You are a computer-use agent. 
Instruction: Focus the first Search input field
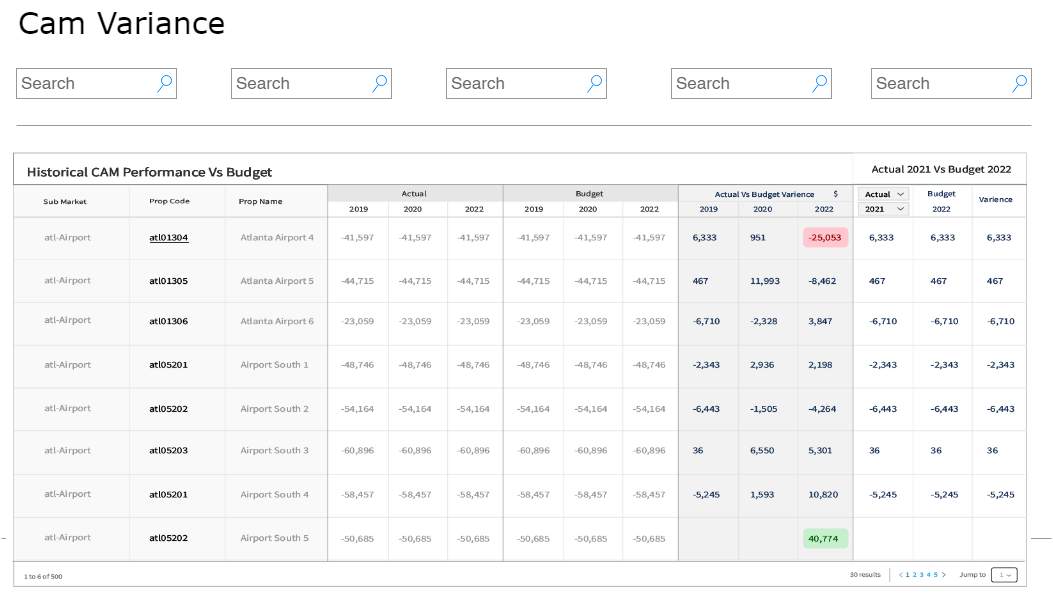85,84
